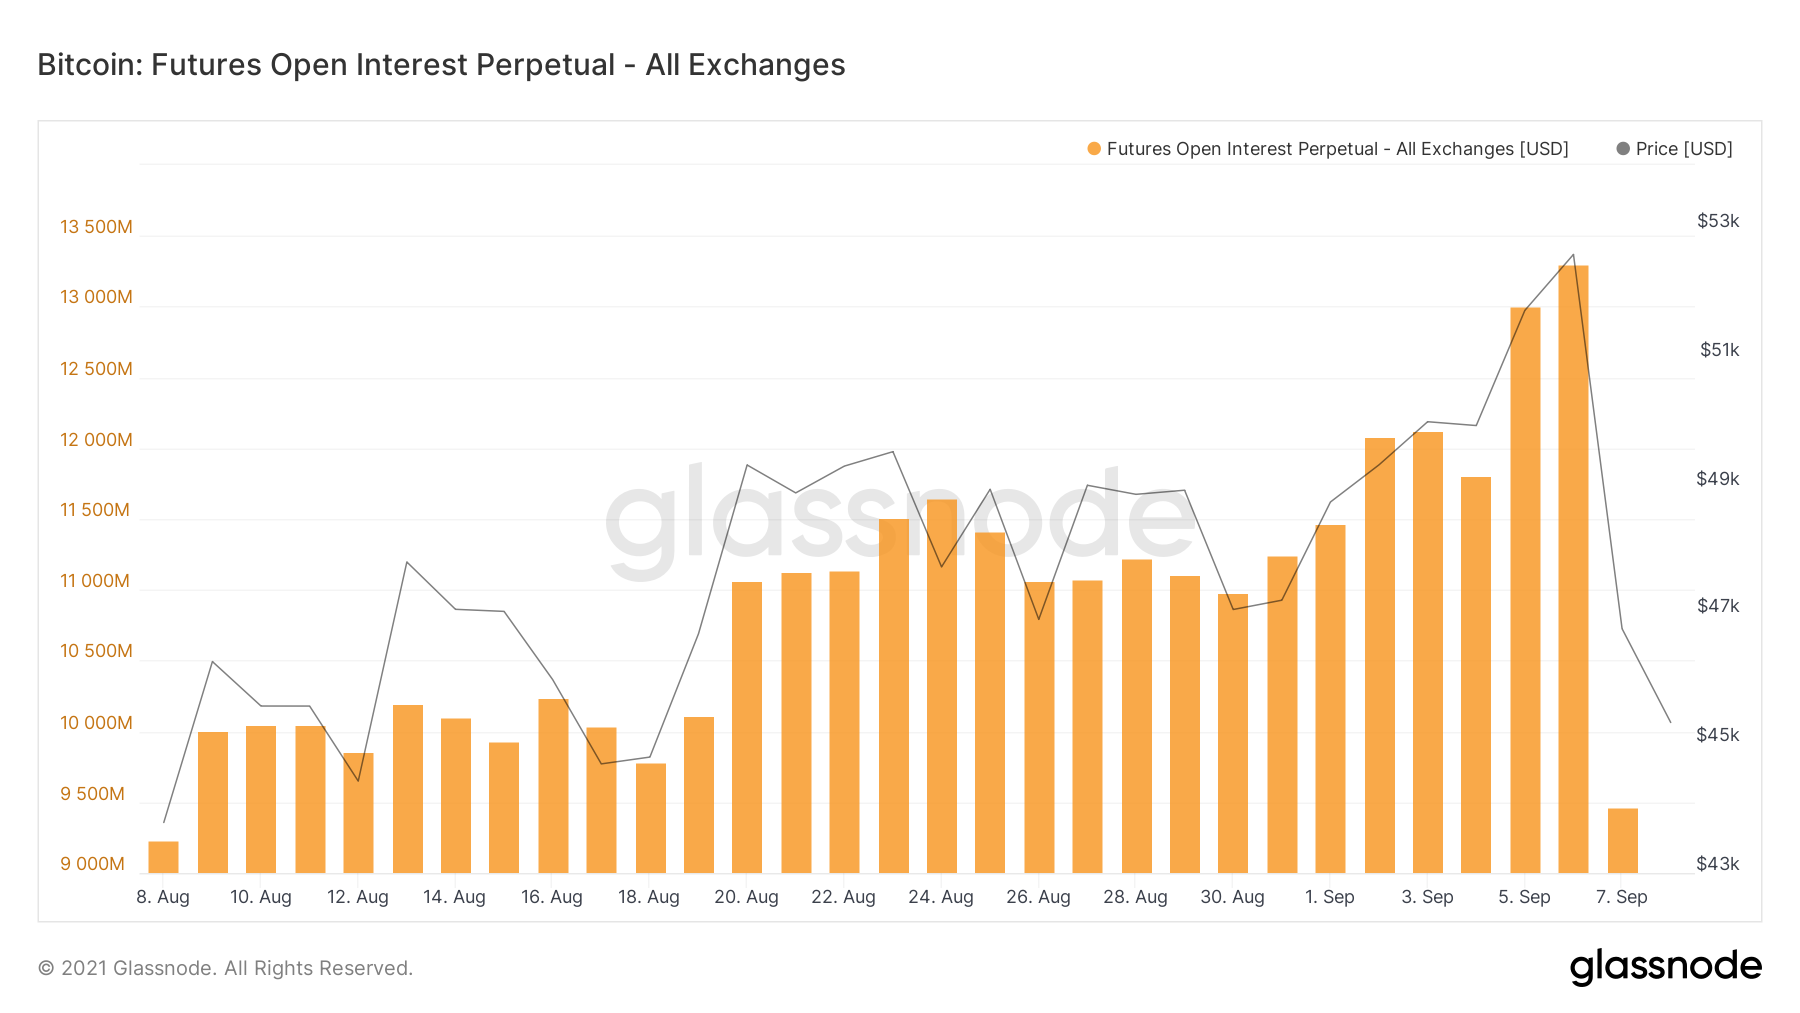Click the 9 000M y-axis label
1800x1013 pixels.
[x=92, y=864]
